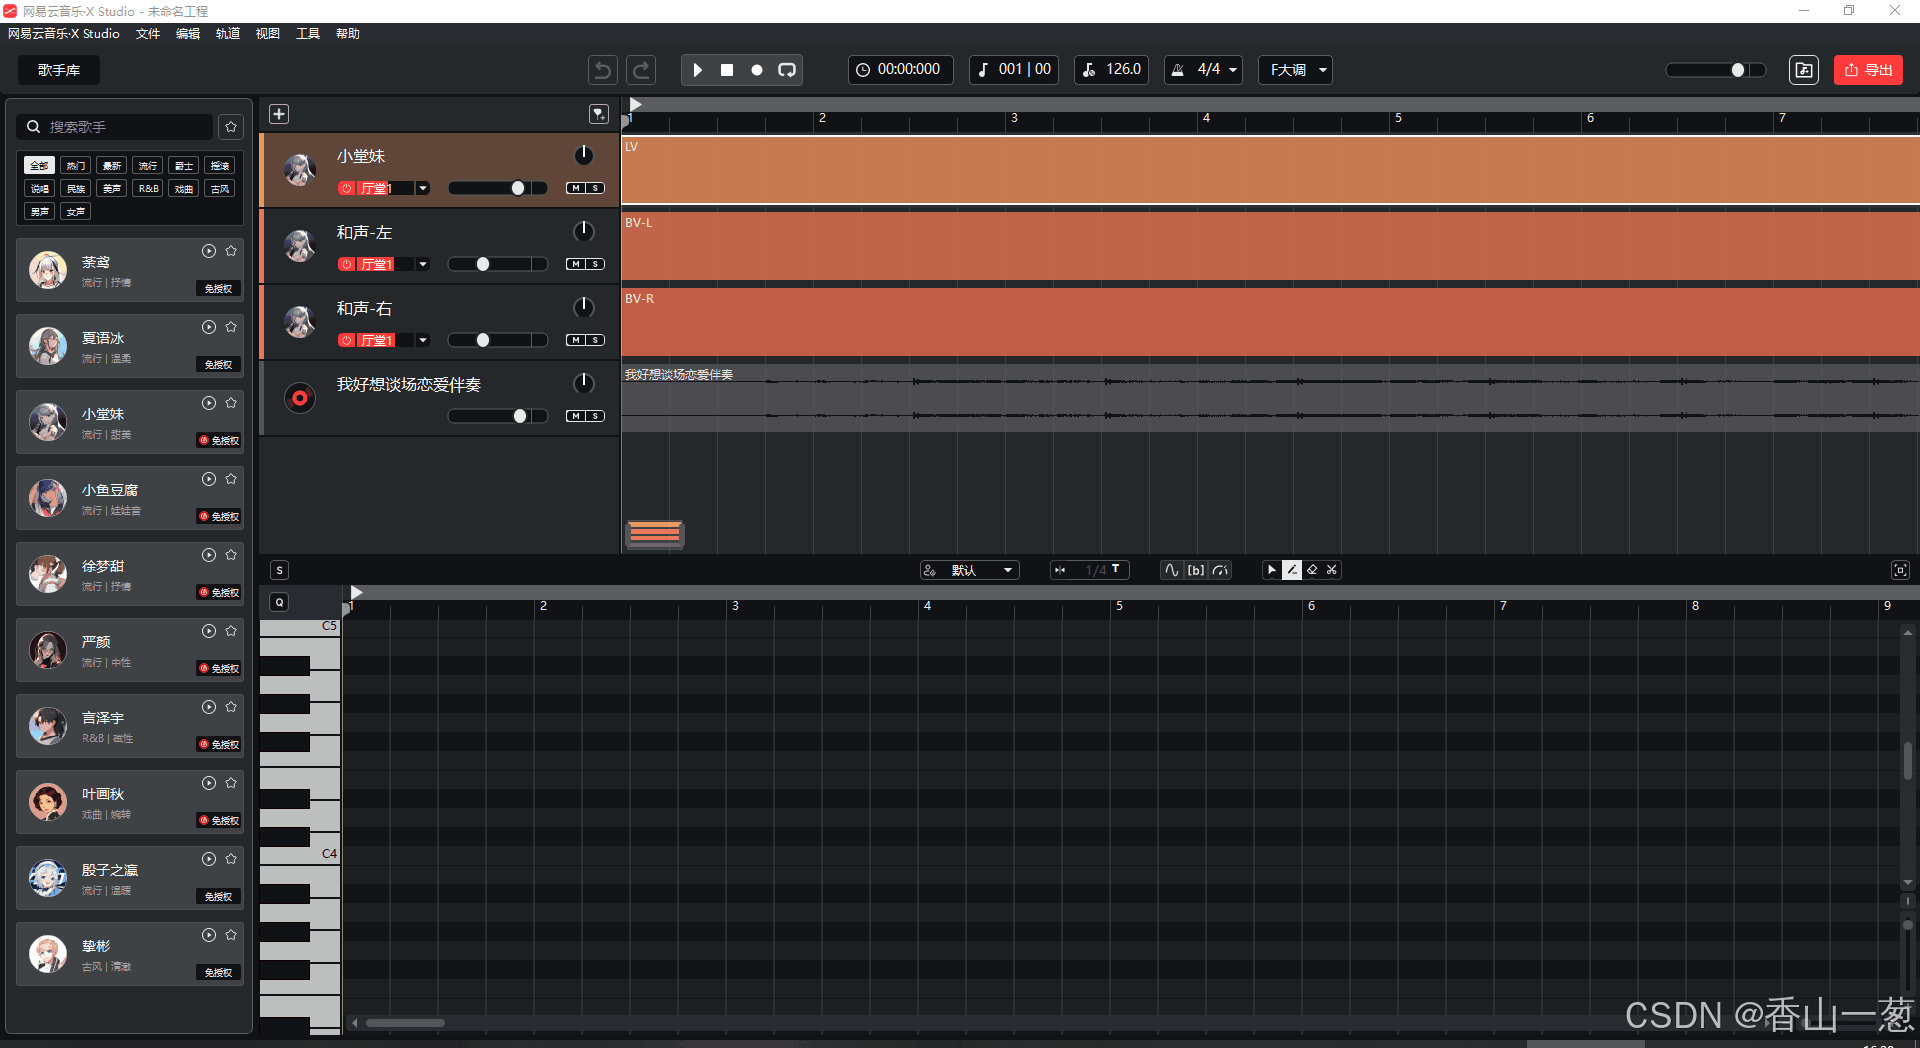Select the pointer tool in piano roll
Image resolution: width=1920 pixels, height=1048 pixels.
pos(1272,570)
